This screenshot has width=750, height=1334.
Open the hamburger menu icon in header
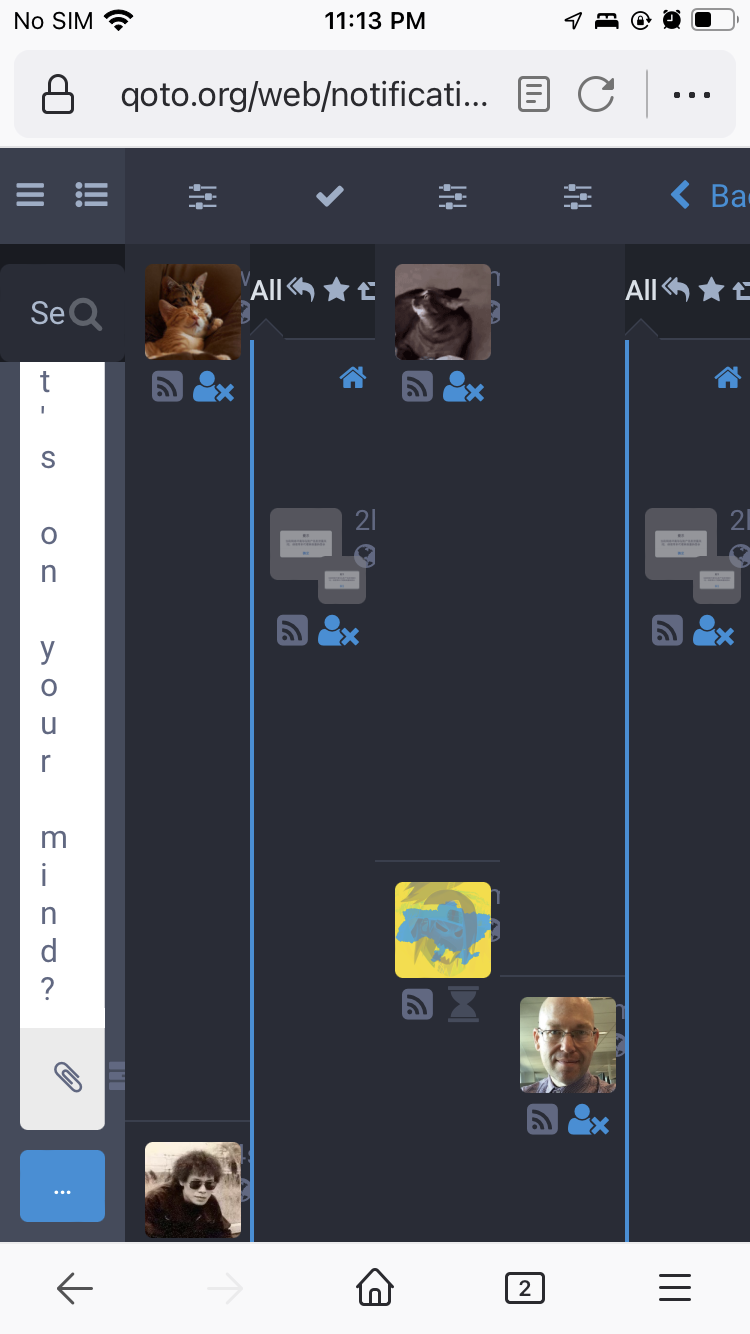30,194
